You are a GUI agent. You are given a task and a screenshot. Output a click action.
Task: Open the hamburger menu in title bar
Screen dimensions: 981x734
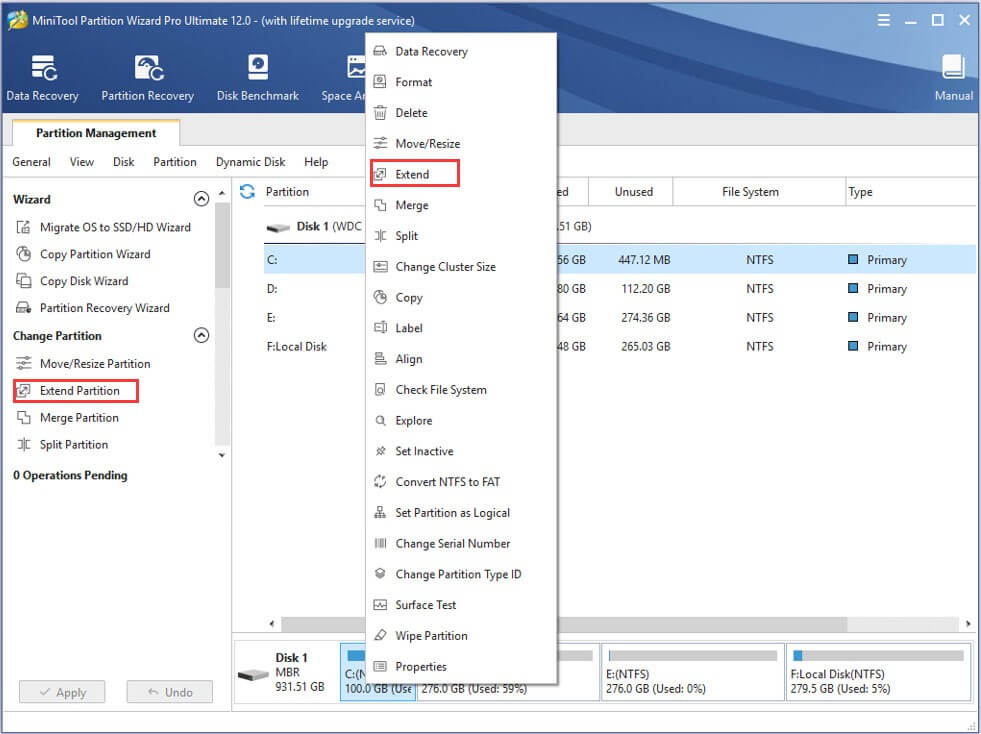click(x=883, y=20)
